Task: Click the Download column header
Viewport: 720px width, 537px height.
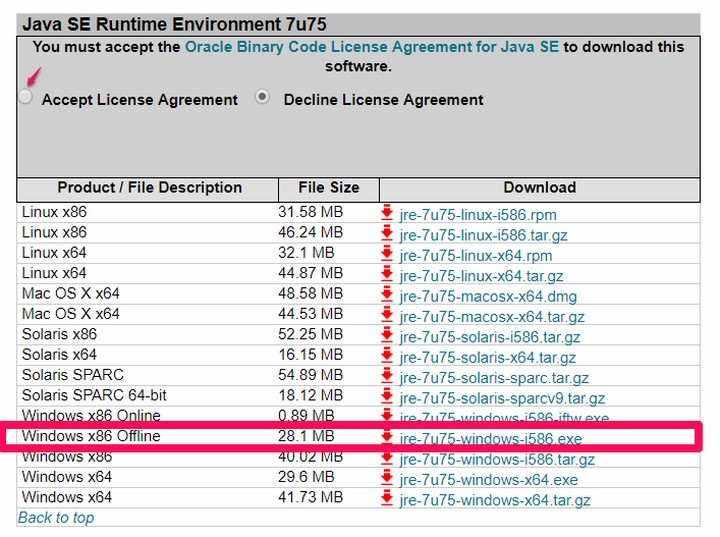Action: click(539, 188)
